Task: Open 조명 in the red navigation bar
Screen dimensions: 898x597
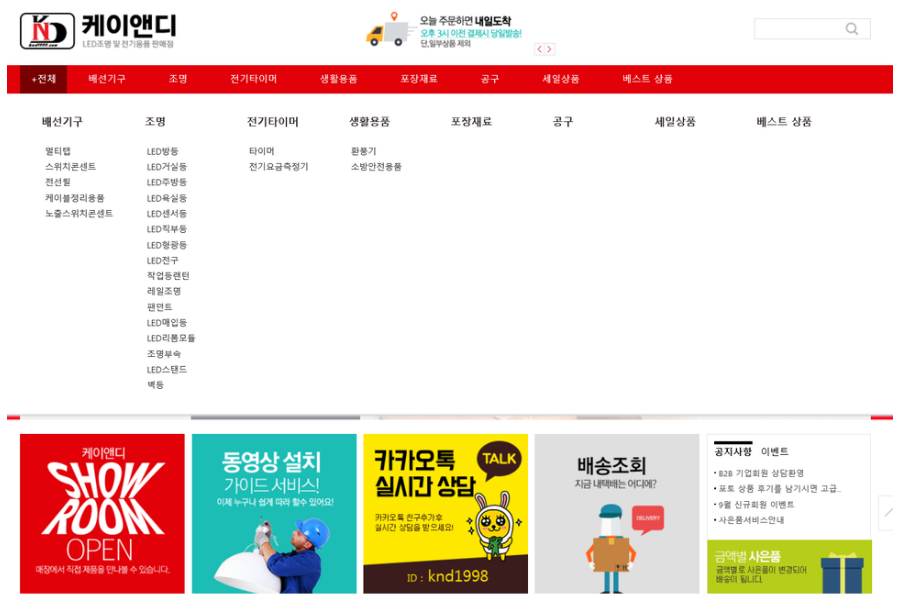Action: click(178, 79)
